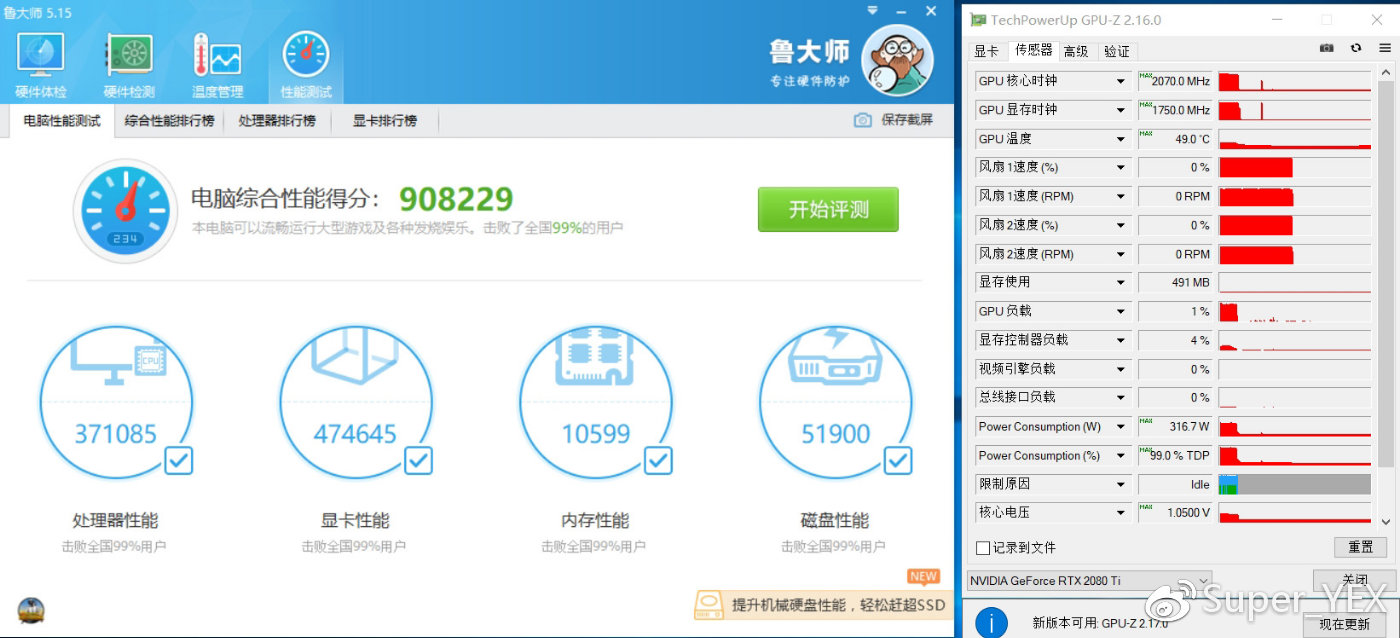1400x638 pixels.
Task: Expand the 显存使用 sensor dropdown
Action: (x=1121, y=282)
